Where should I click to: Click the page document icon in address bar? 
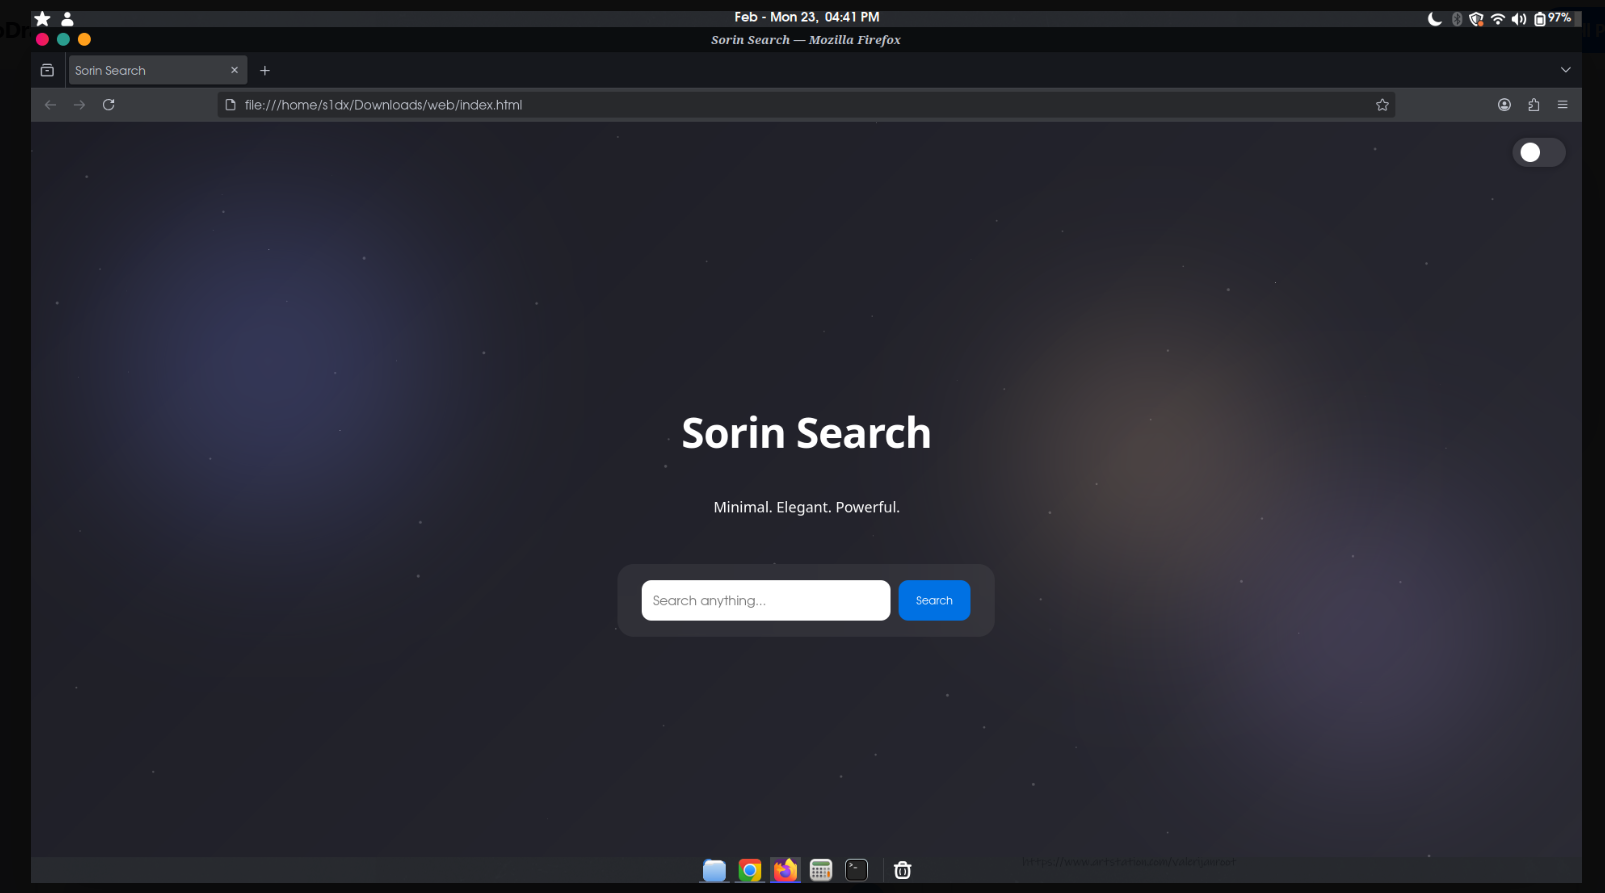click(230, 105)
